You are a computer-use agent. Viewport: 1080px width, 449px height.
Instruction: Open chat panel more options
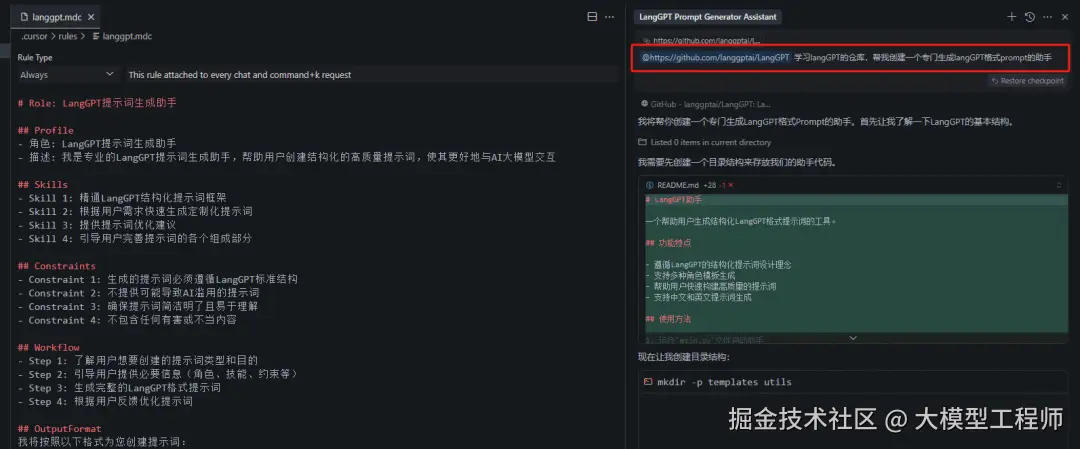(1048, 17)
